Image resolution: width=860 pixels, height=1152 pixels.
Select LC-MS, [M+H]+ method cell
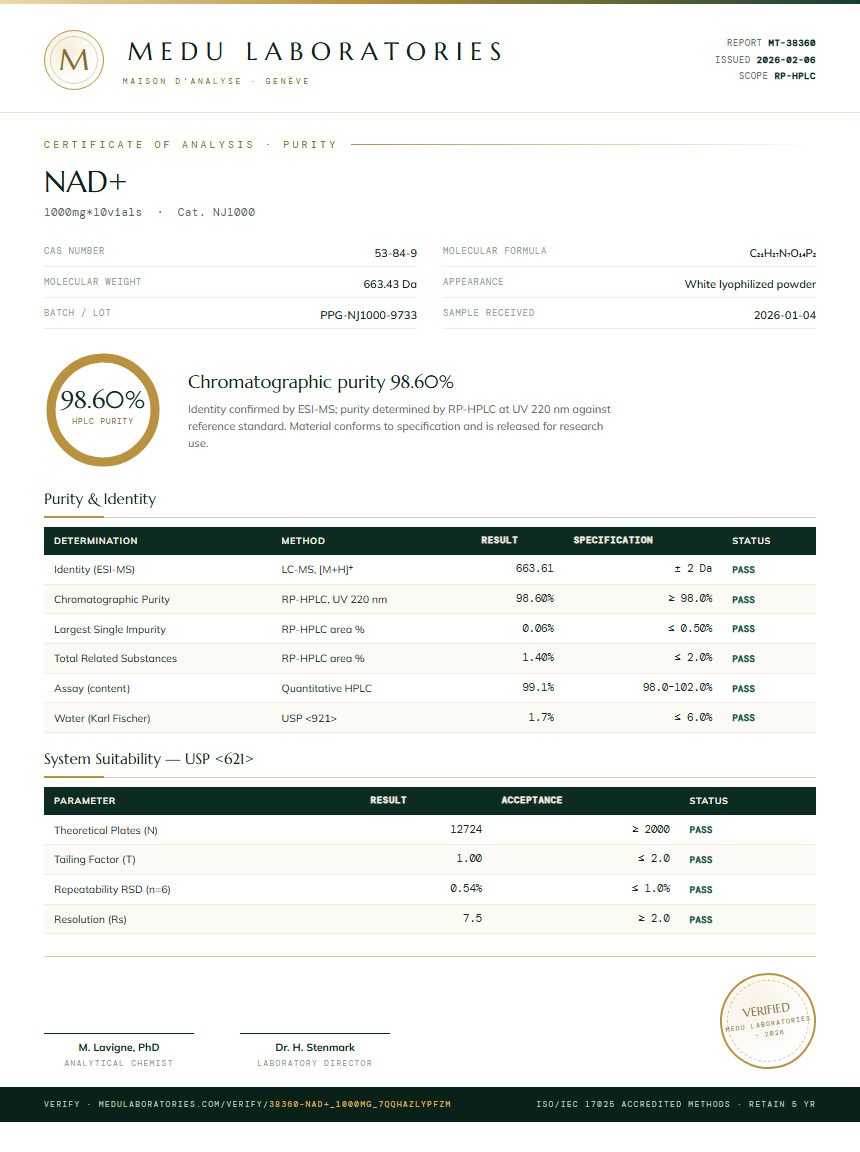click(x=317, y=569)
